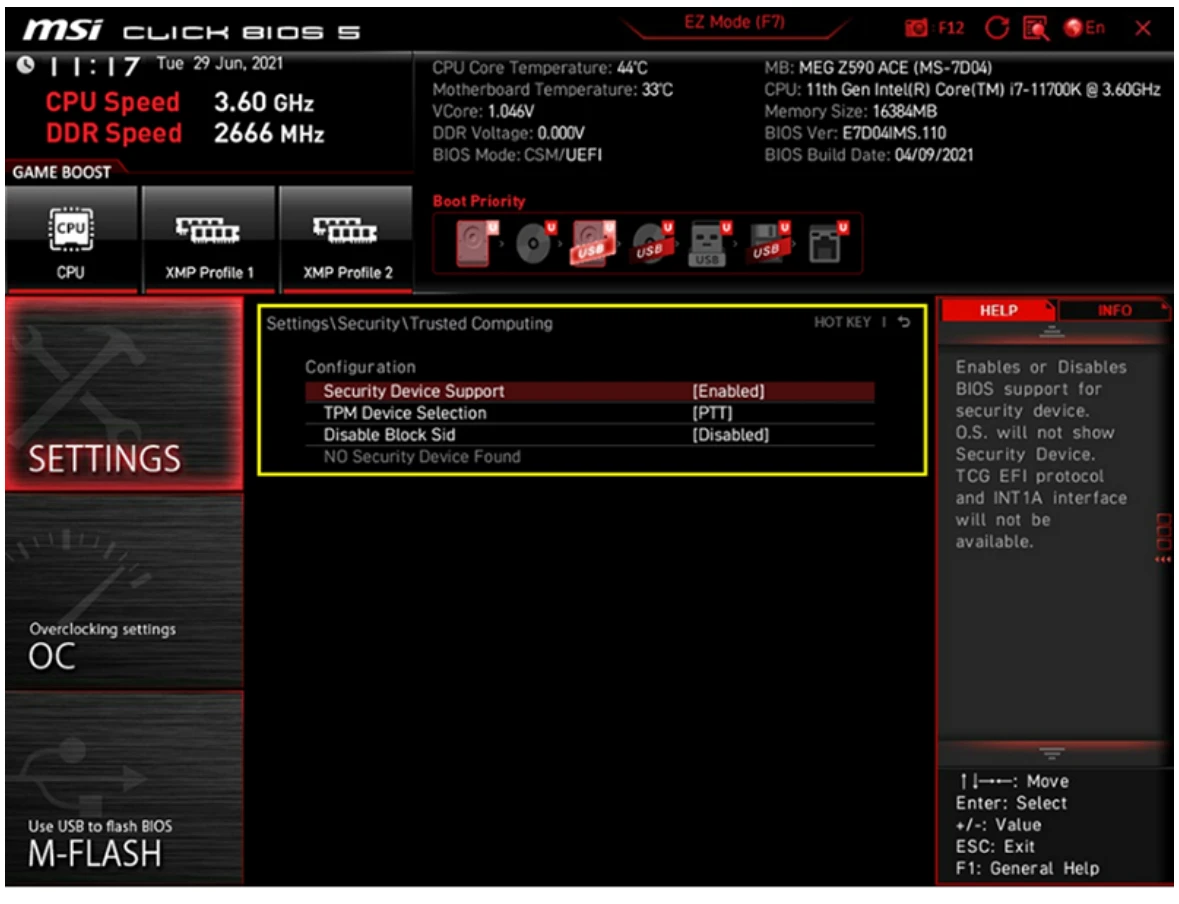Open the BIOS search magnifier icon
This screenshot has height=904, width=1179.
pyautogui.click(x=1033, y=28)
